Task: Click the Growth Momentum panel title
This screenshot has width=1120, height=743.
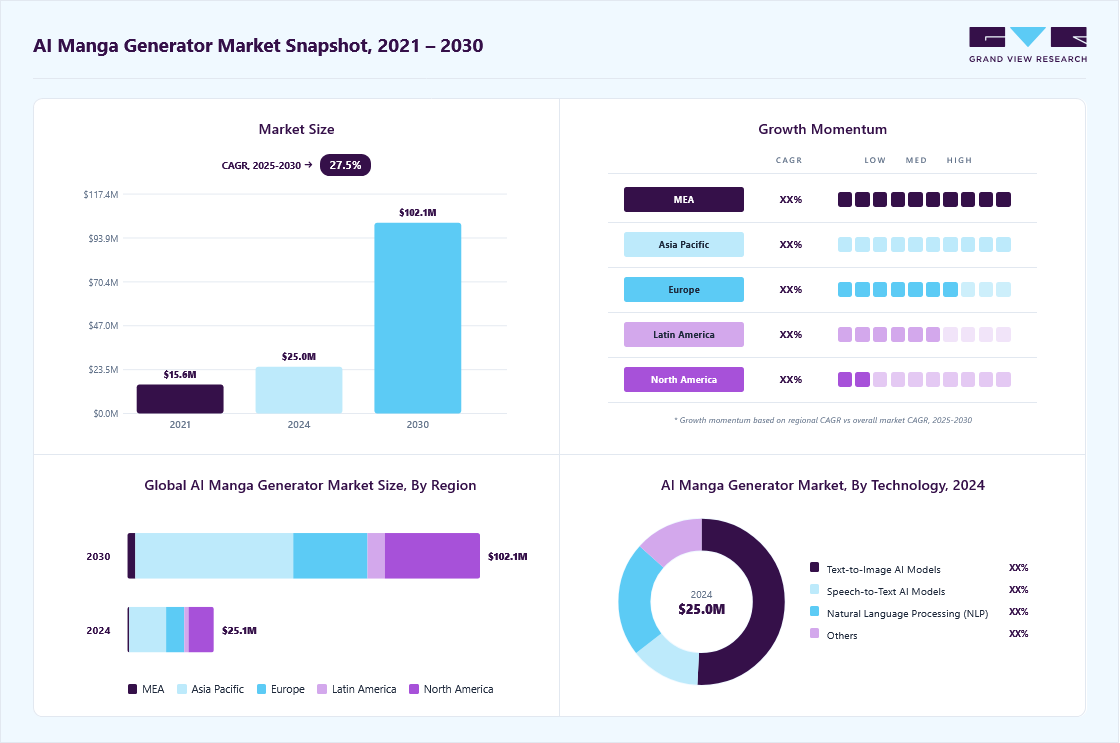Action: point(822,129)
